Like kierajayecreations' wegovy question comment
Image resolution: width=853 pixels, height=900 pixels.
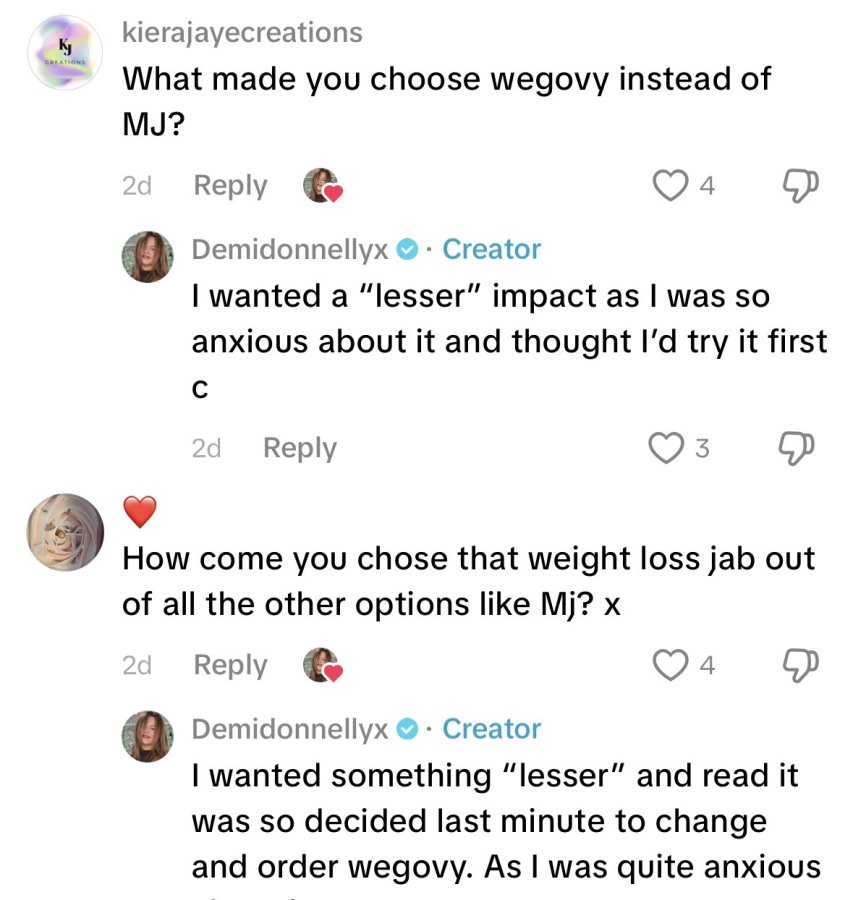pos(670,185)
